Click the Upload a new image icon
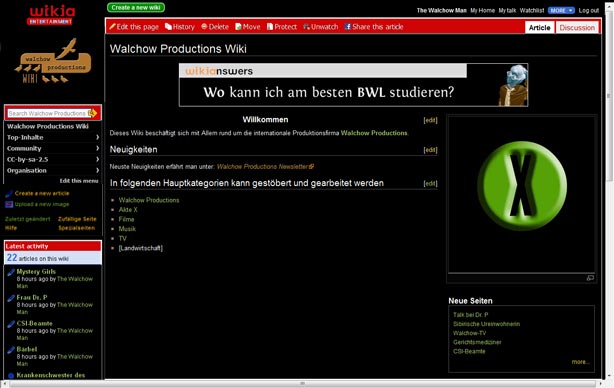Image resolution: width=614 pixels, height=388 pixels. pyautogui.click(x=9, y=204)
